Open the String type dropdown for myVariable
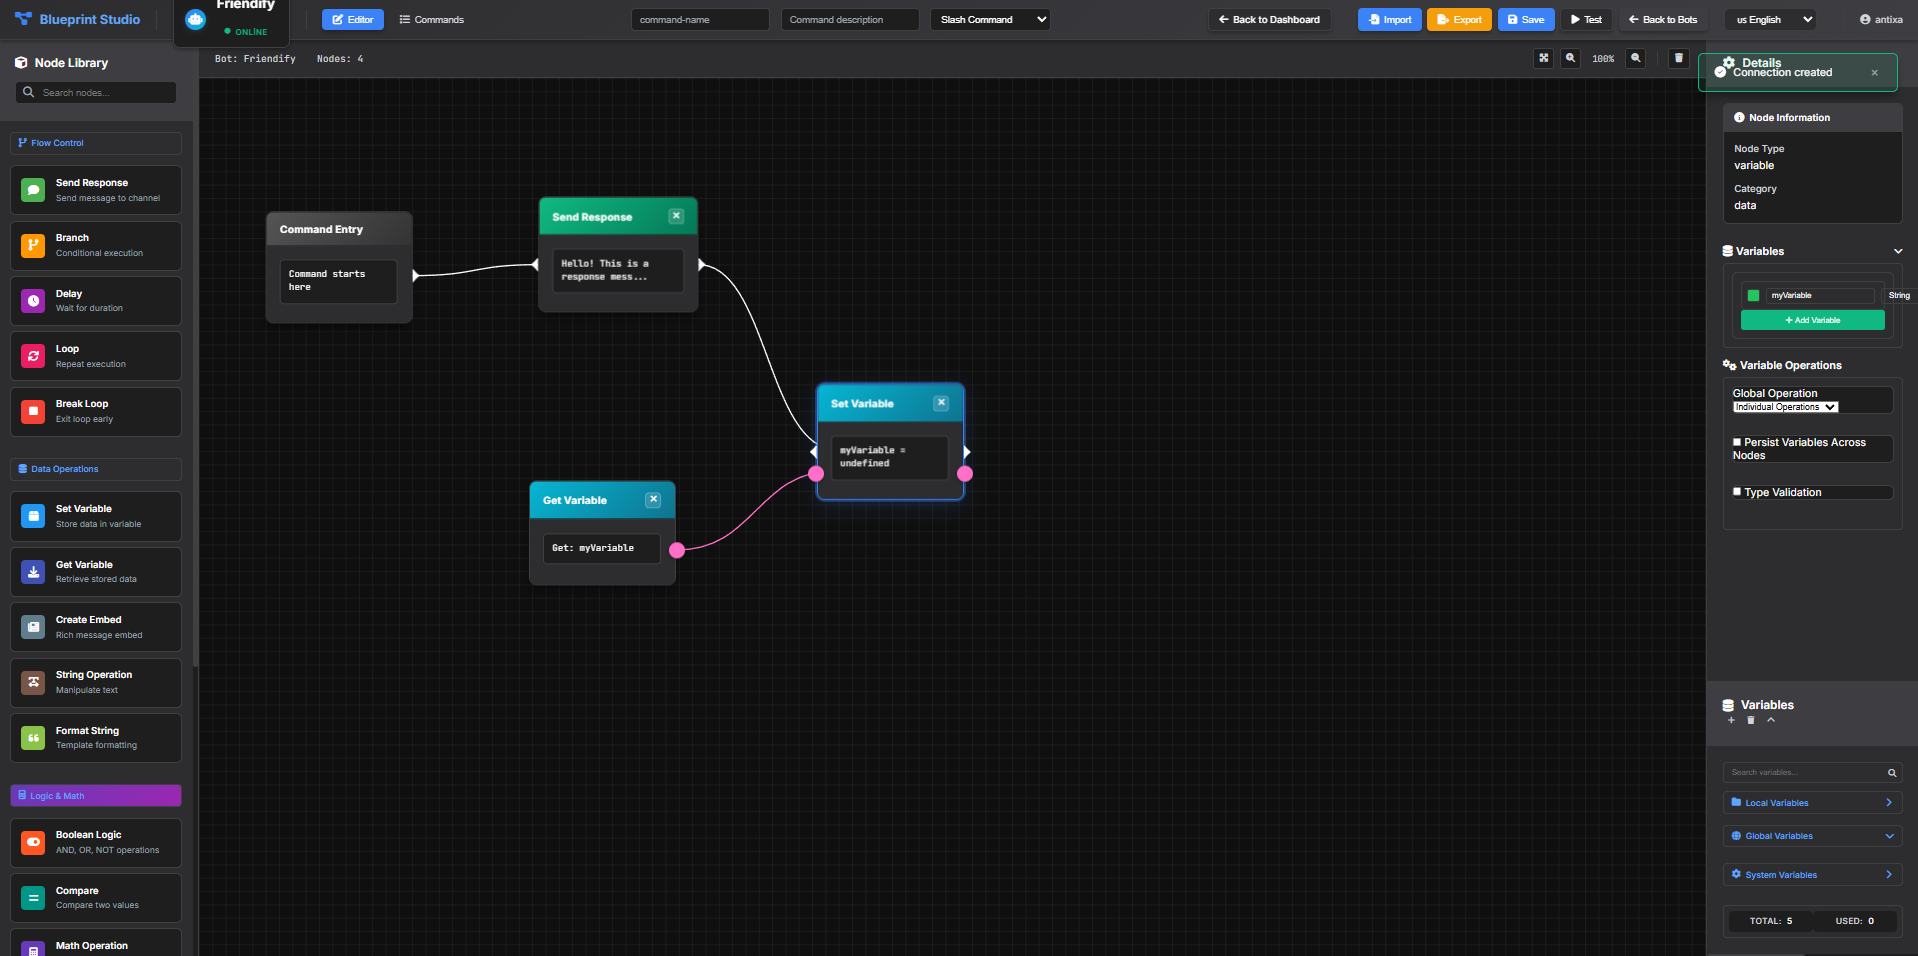Image resolution: width=1918 pixels, height=956 pixels. (x=1899, y=295)
